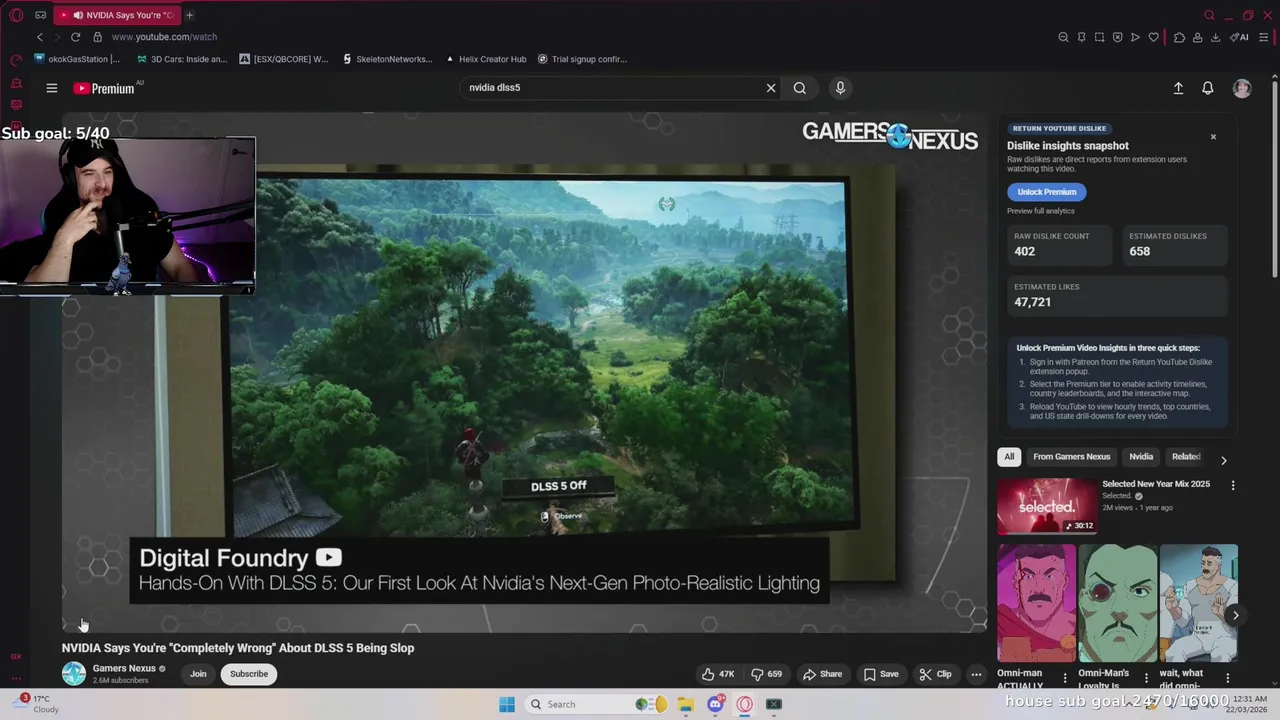This screenshot has width=1280, height=720.
Task: Open the 3D Cars: Inside bookmark
Action: point(182,59)
